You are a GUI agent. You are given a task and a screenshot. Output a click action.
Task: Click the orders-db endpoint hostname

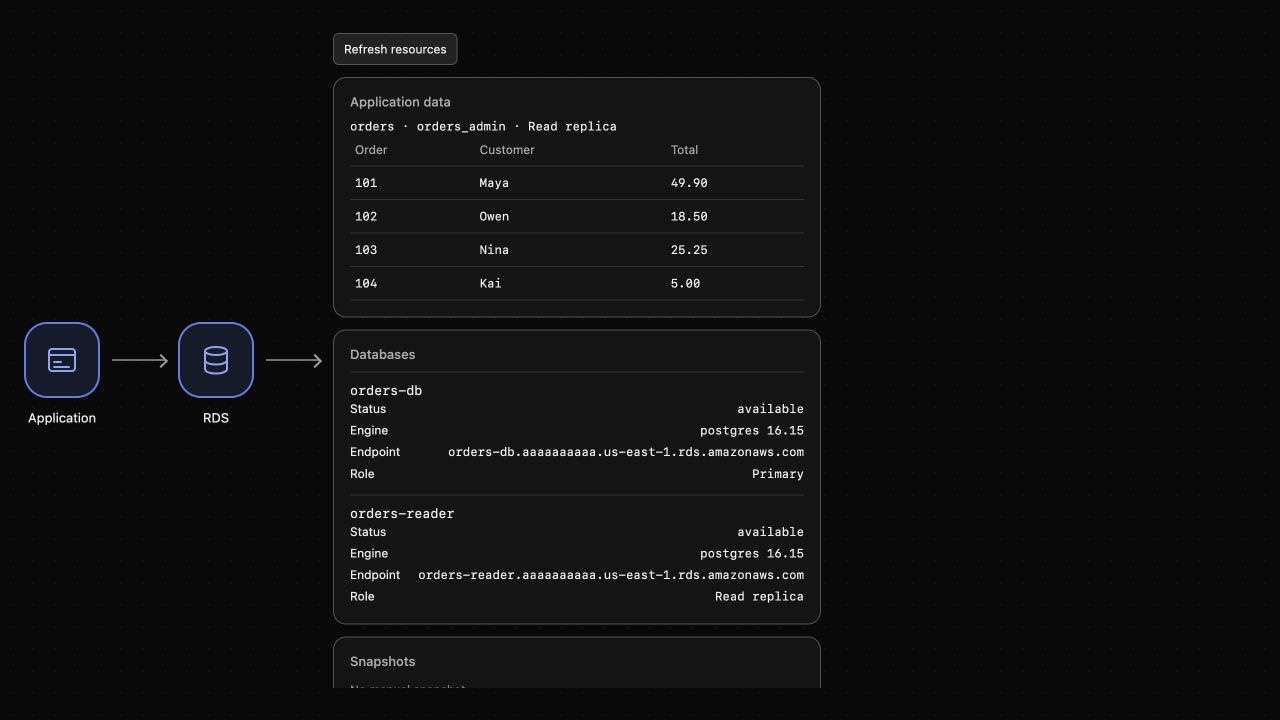click(626, 452)
